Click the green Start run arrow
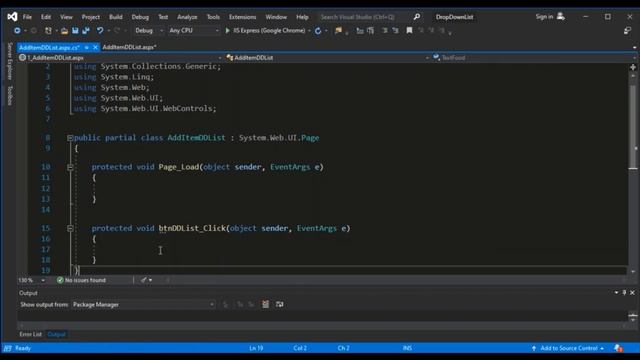The width and height of the screenshot is (640, 360). (x=227, y=31)
